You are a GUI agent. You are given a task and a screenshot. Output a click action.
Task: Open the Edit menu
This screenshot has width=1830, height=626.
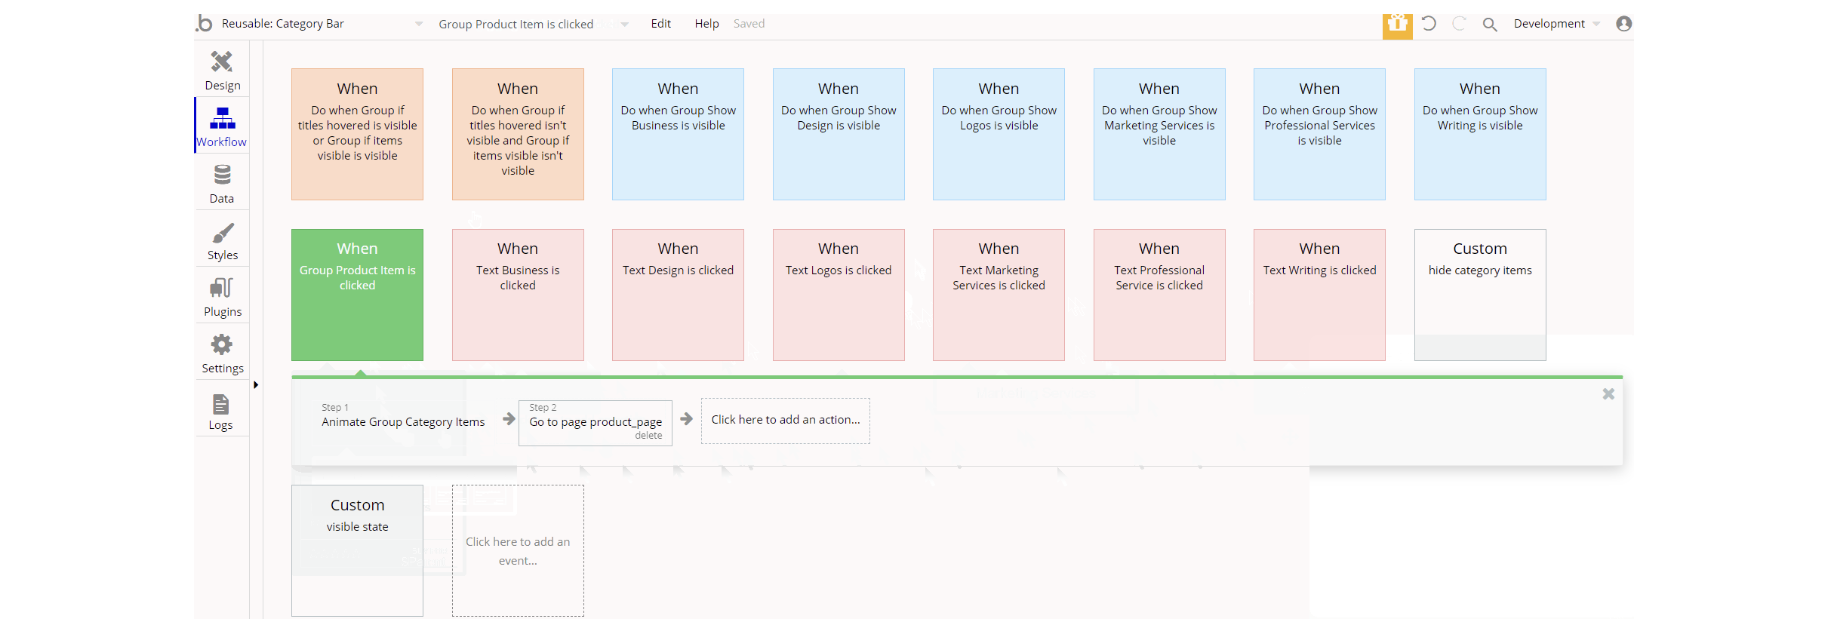click(661, 24)
